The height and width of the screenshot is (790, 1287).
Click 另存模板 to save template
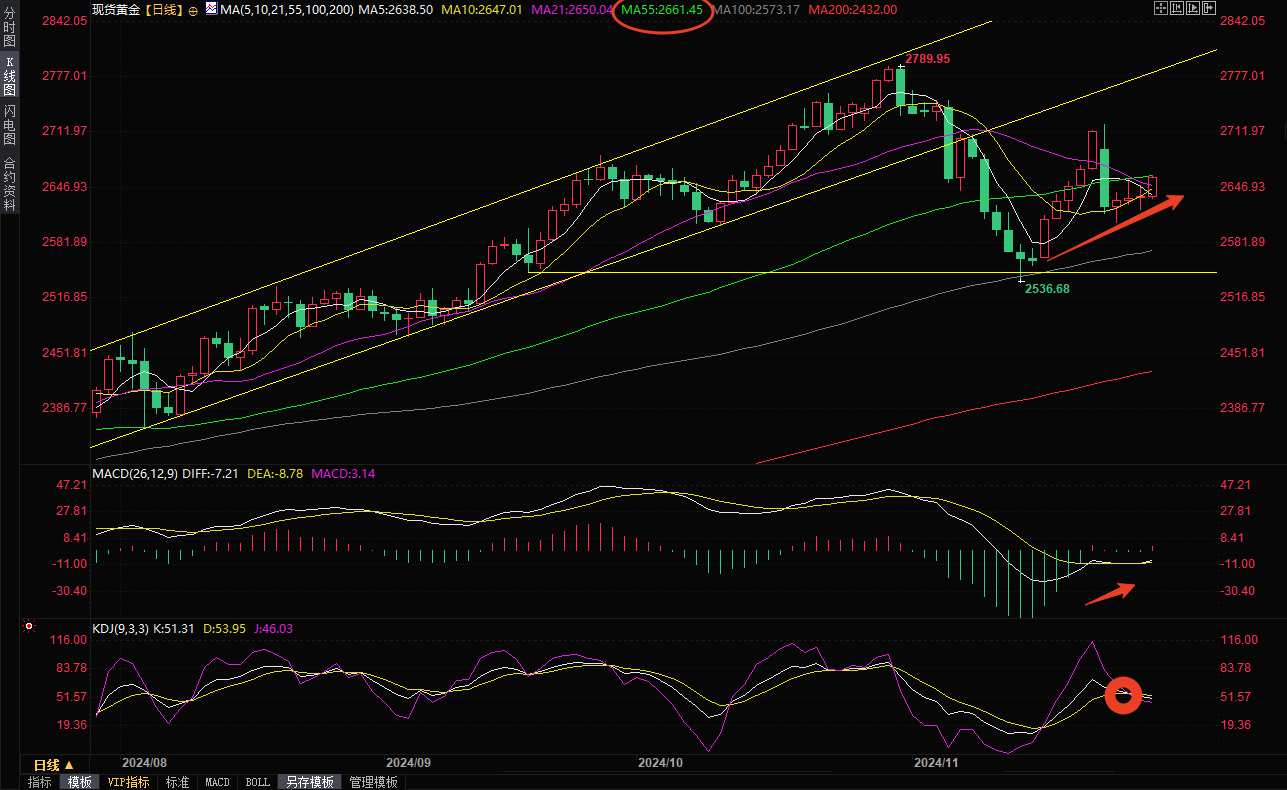(308, 782)
